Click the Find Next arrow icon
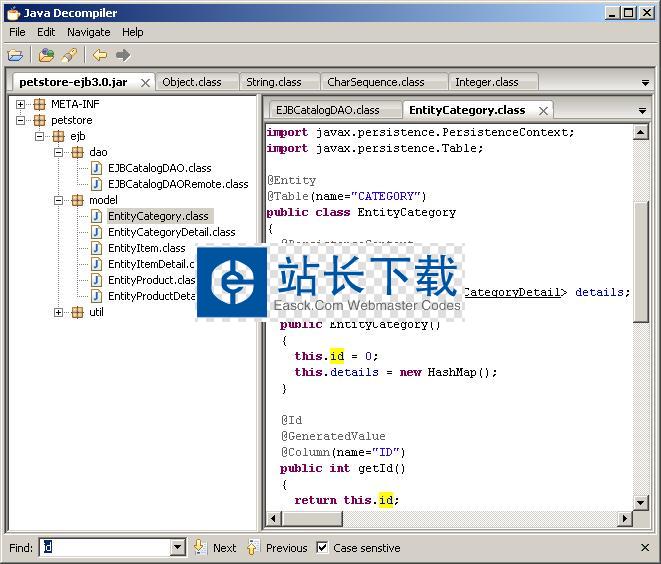Viewport: 661px width, 564px height. [199, 547]
